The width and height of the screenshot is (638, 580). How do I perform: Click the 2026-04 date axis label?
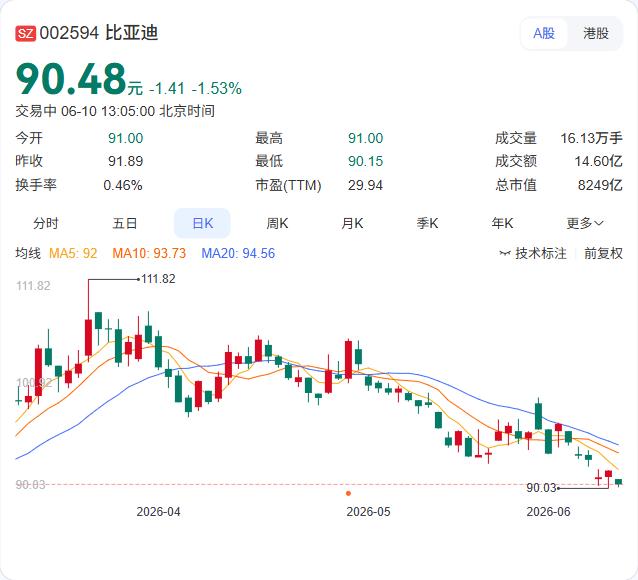158,512
